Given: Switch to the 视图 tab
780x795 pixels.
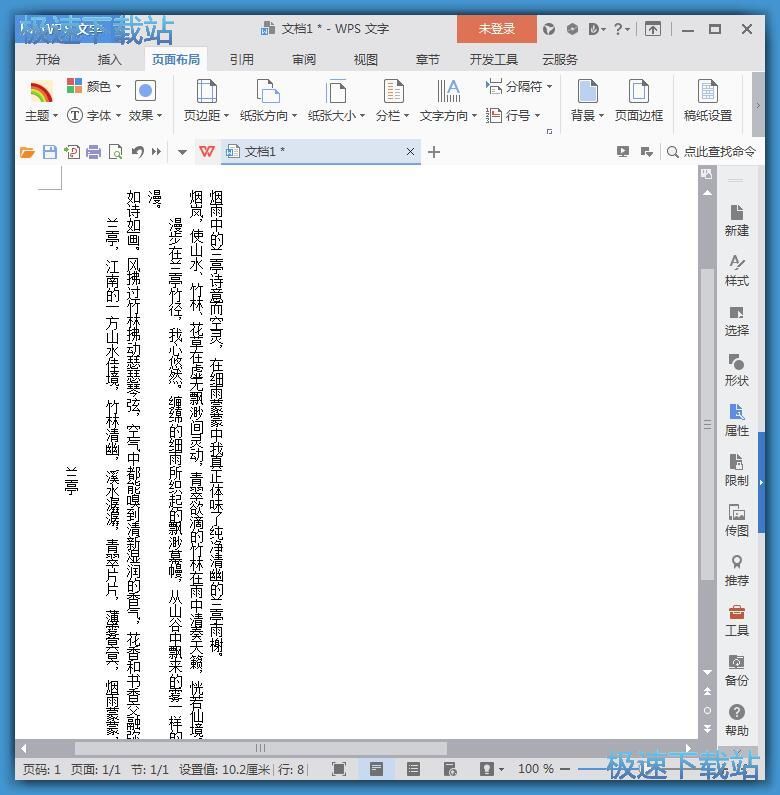Looking at the screenshot, I should pyautogui.click(x=366, y=59).
